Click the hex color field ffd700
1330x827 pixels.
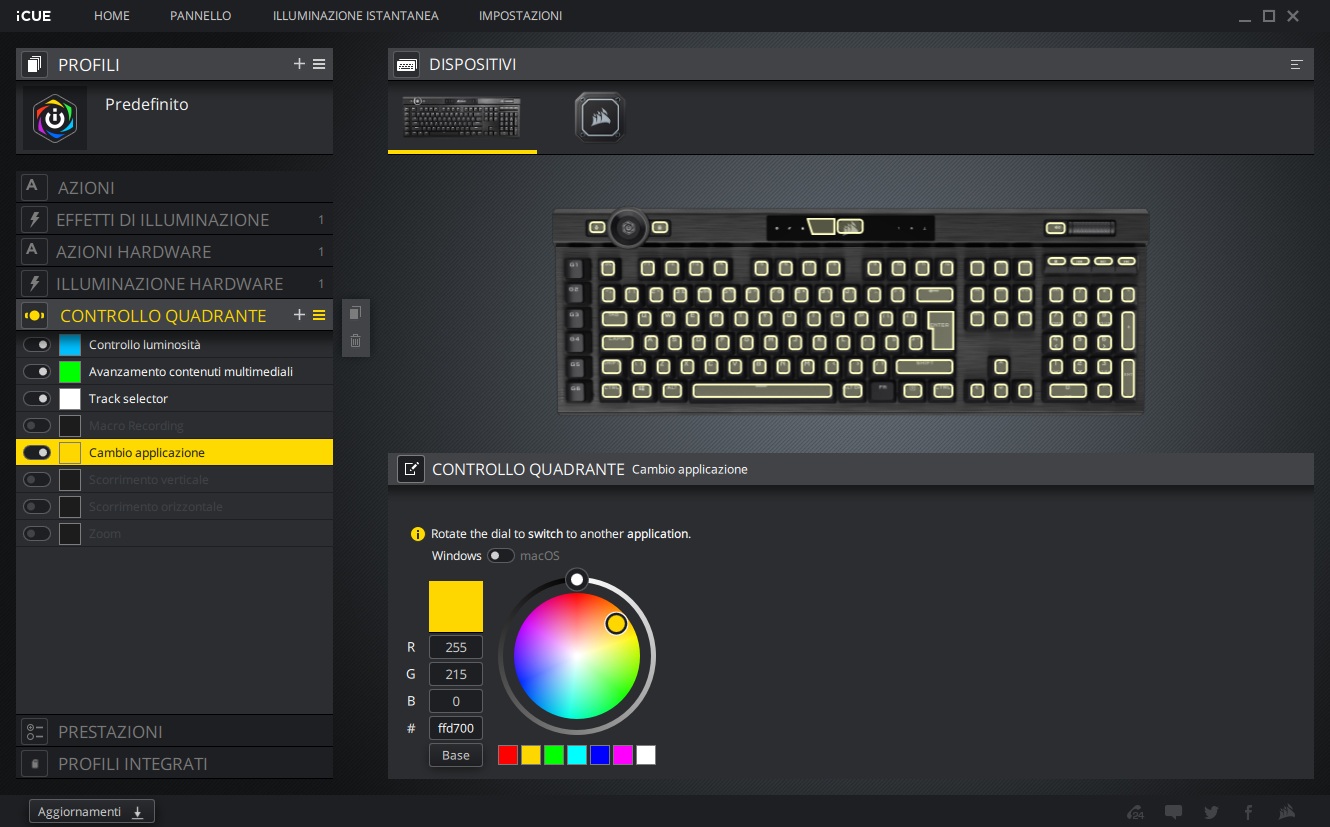(456, 728)
